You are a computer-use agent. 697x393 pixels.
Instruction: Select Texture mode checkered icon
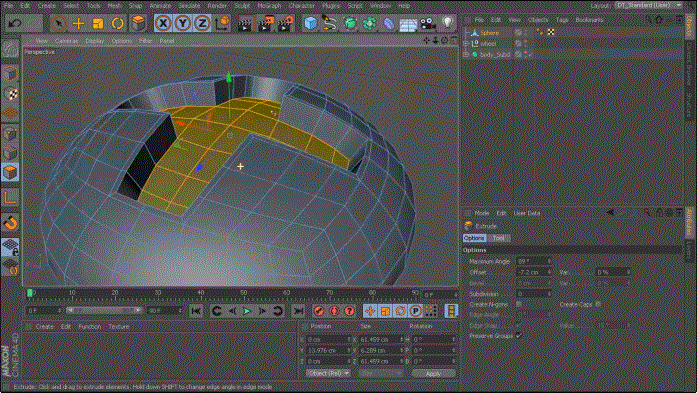coord(10,94)
